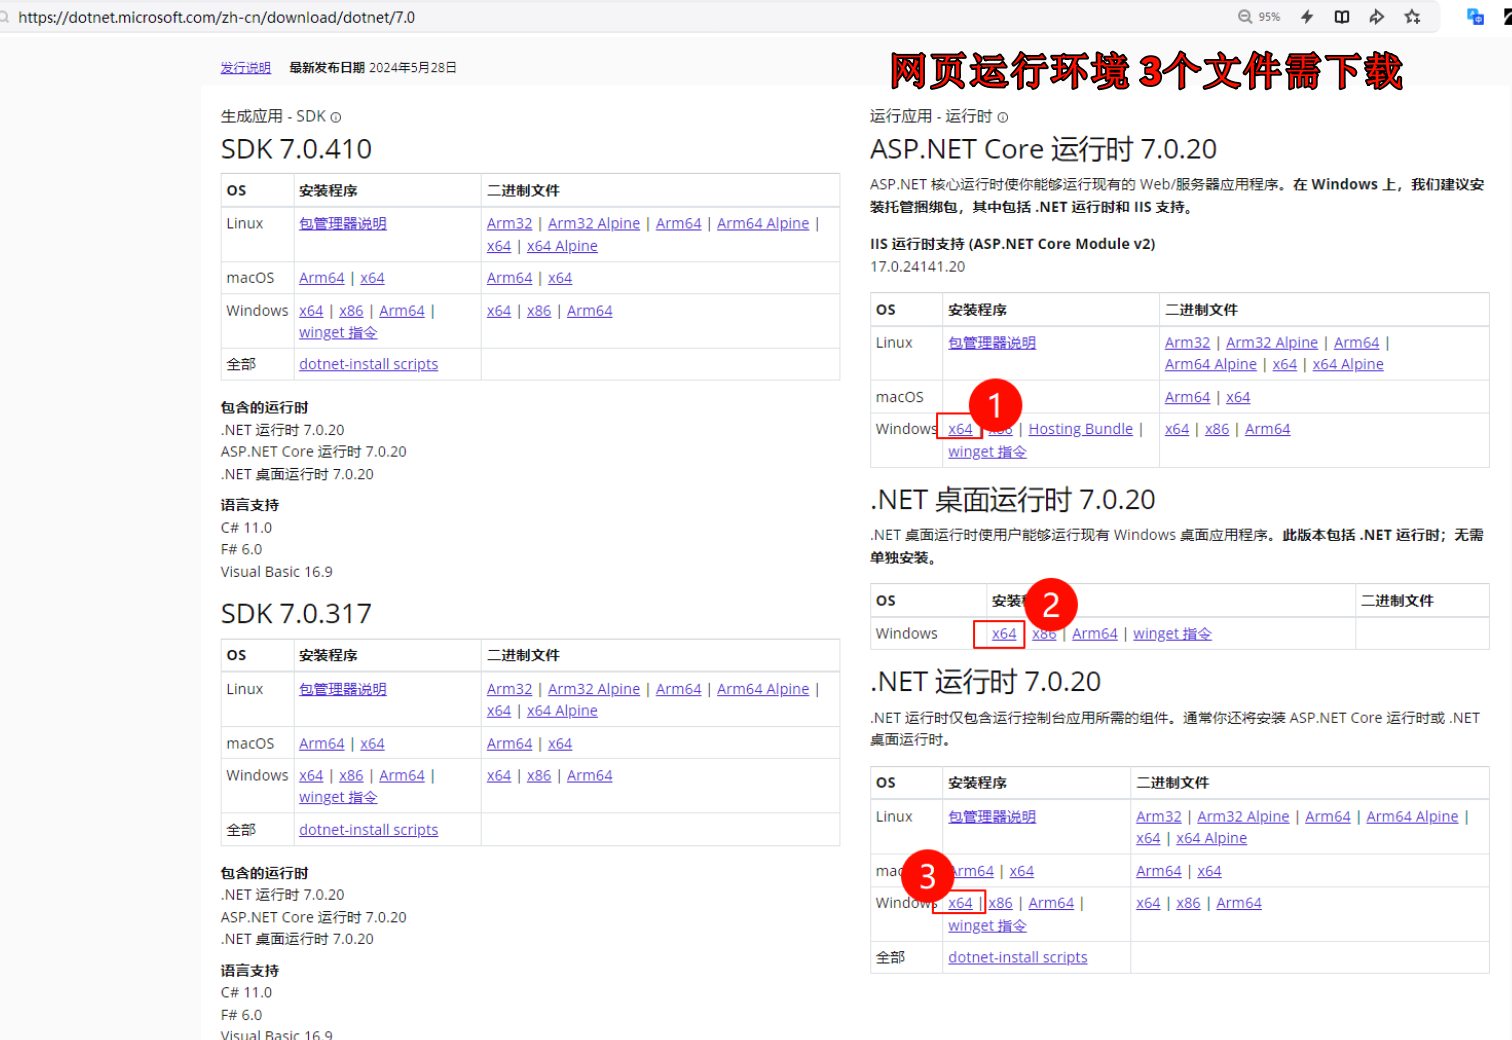Click the translate icon in browser toolbar
1512x1040 pixels.
(x=1475, y=17)
